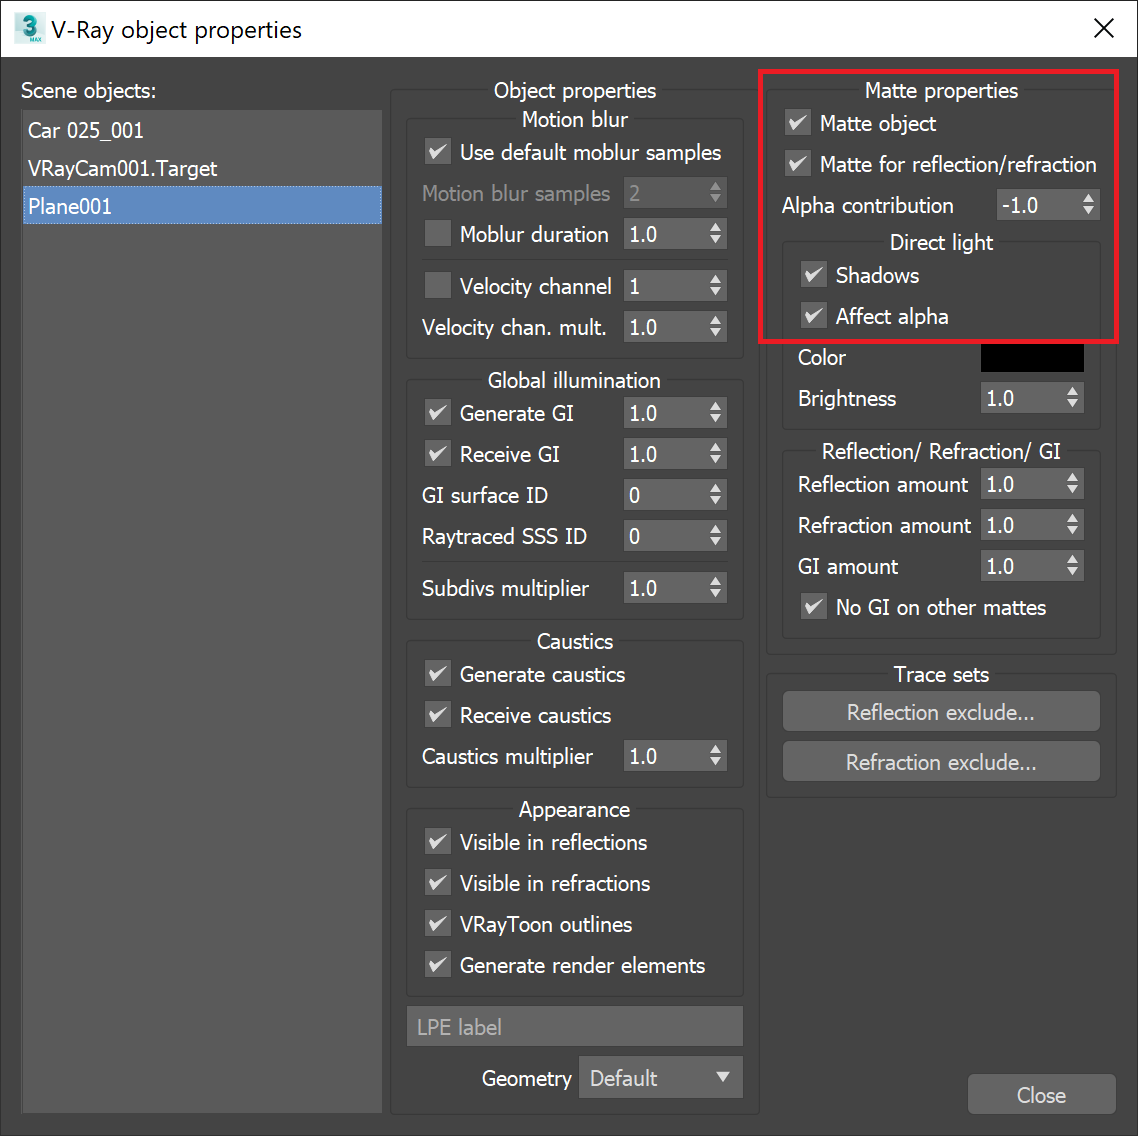Toggle VRayToon outlines option
This screenshot has height=1136, width=1138.
click(437, 924)
